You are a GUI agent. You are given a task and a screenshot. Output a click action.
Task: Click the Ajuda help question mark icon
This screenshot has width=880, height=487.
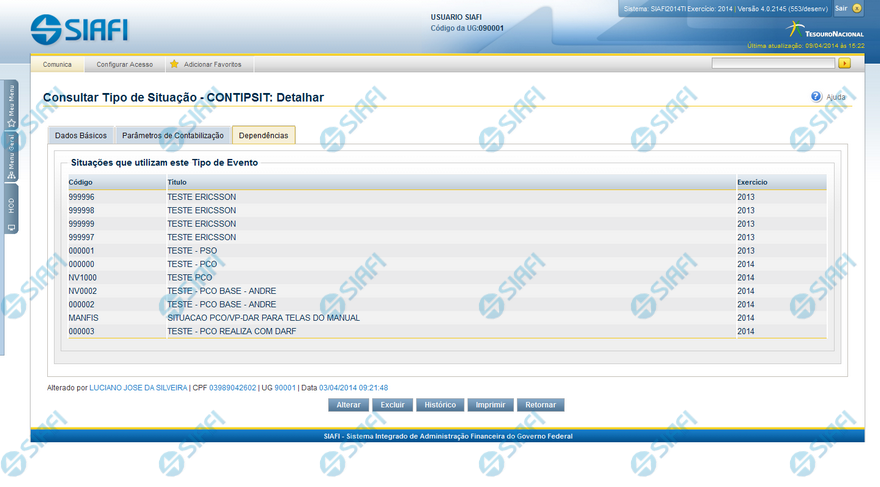816,97
